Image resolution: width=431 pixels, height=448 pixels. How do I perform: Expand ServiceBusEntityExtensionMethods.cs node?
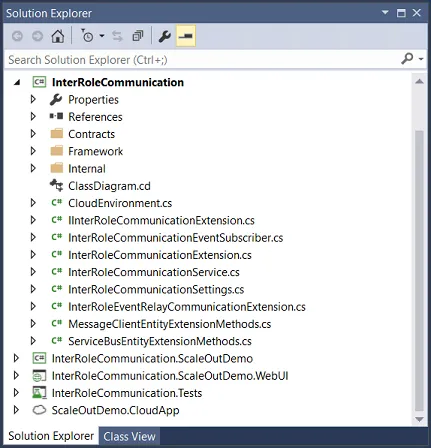(x=33, y=341)
